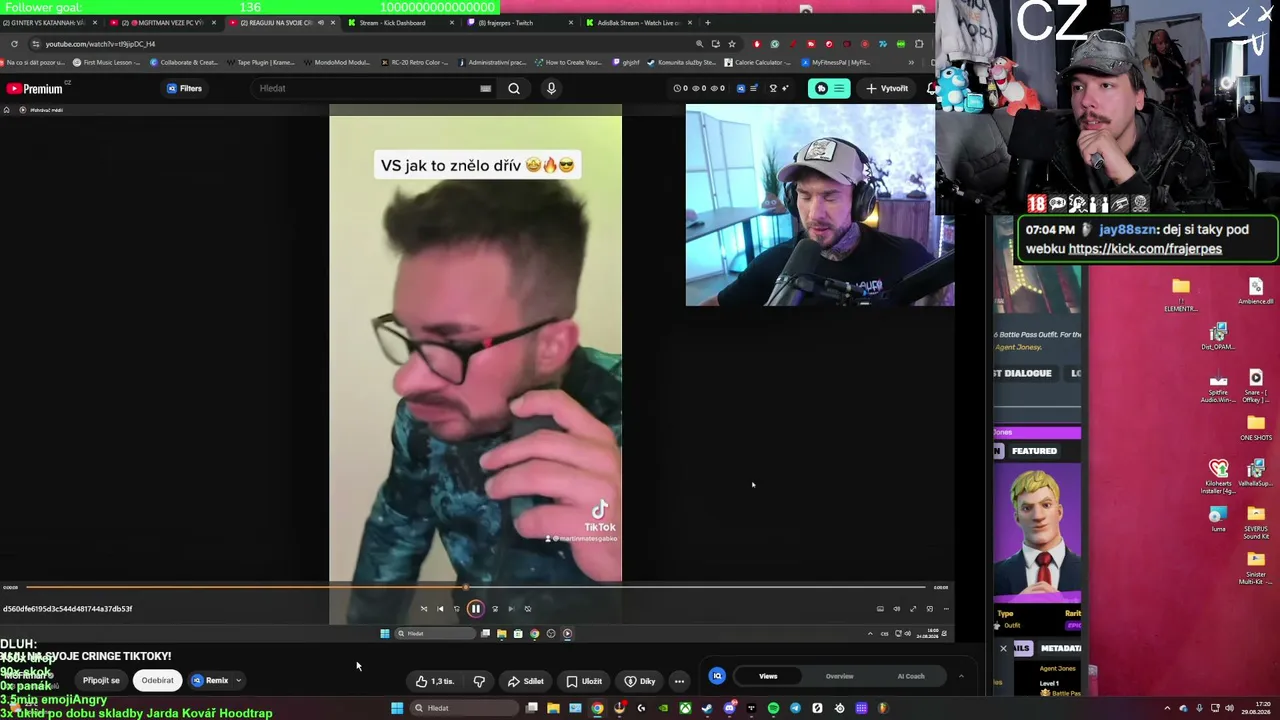Toggle shuffle in the player controls
This screenshot has height=720, width=1280.
click(424, 608)
